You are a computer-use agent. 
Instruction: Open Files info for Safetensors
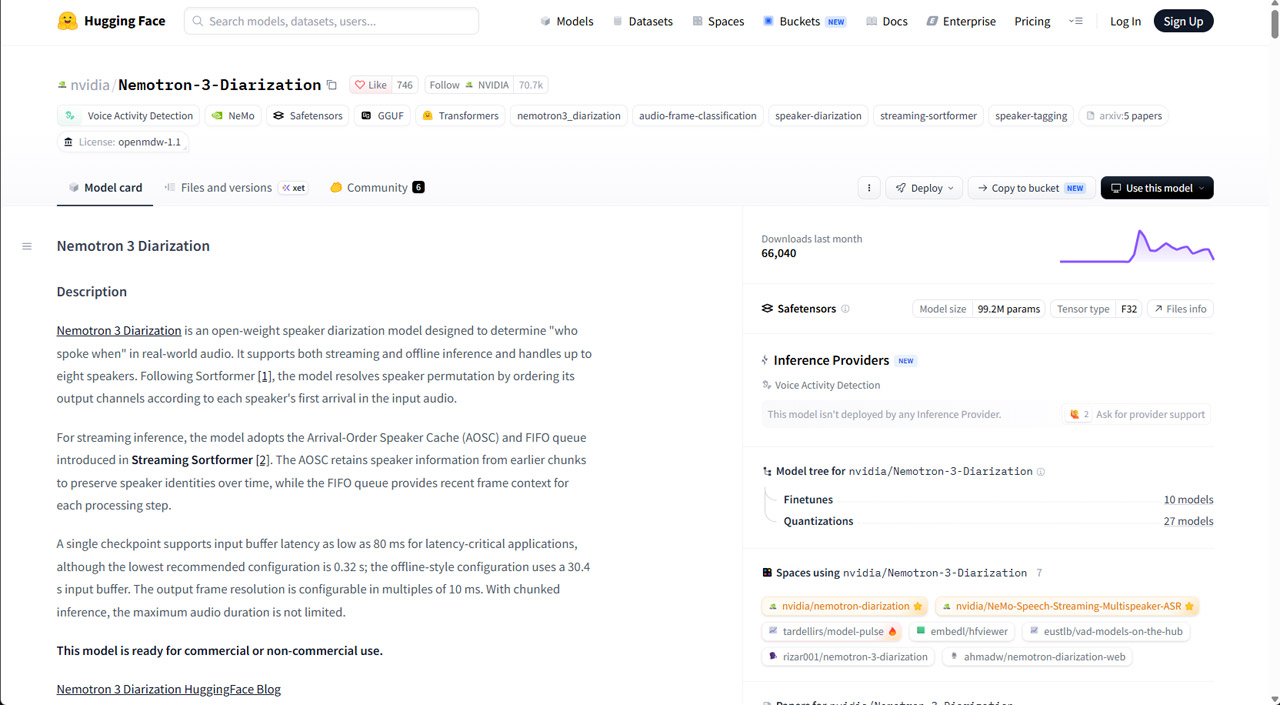coord(1180,309)
